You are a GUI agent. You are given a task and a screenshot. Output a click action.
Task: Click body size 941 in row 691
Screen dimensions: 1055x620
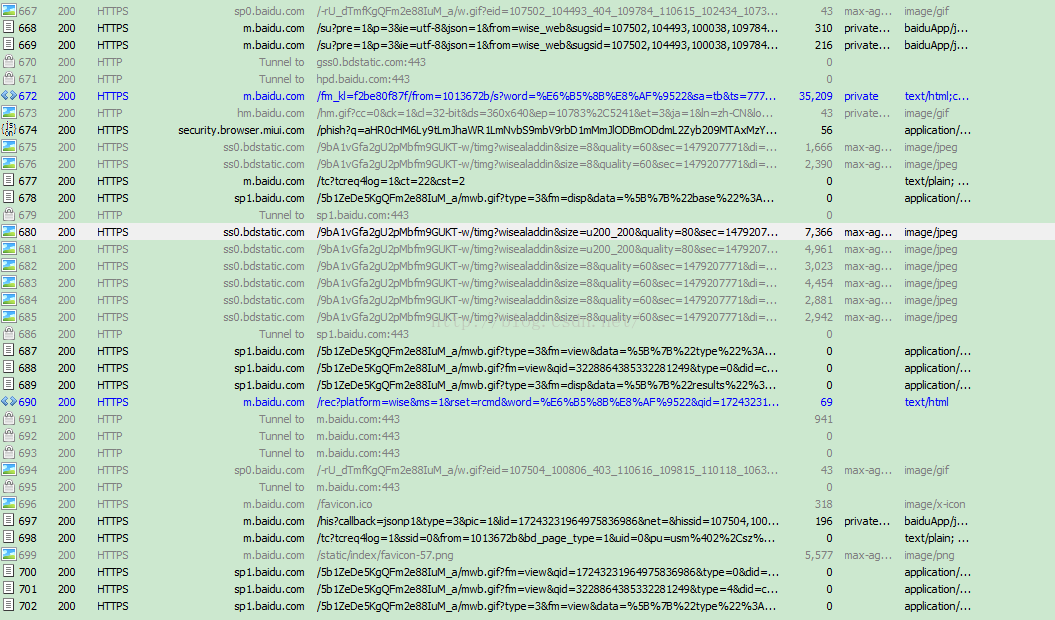pos(824,419)
